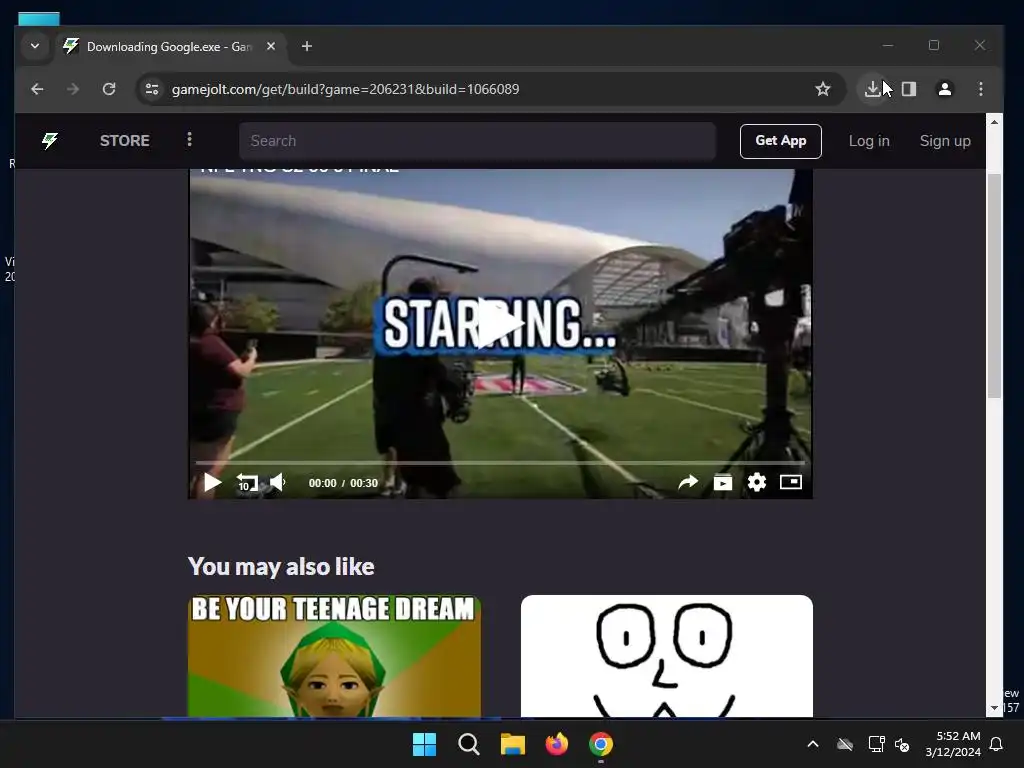Click the URL in the address bar
Viewport: 1024px width, 768px height.
pos(345,89)
